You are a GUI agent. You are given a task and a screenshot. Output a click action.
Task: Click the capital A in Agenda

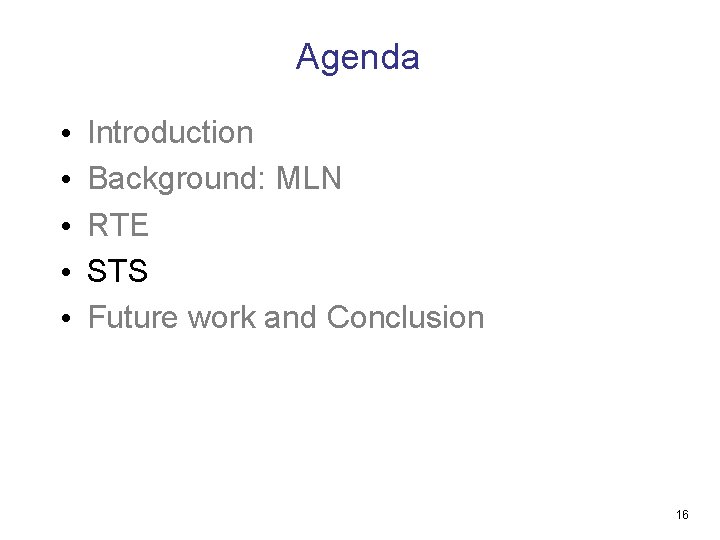(308, 56)
